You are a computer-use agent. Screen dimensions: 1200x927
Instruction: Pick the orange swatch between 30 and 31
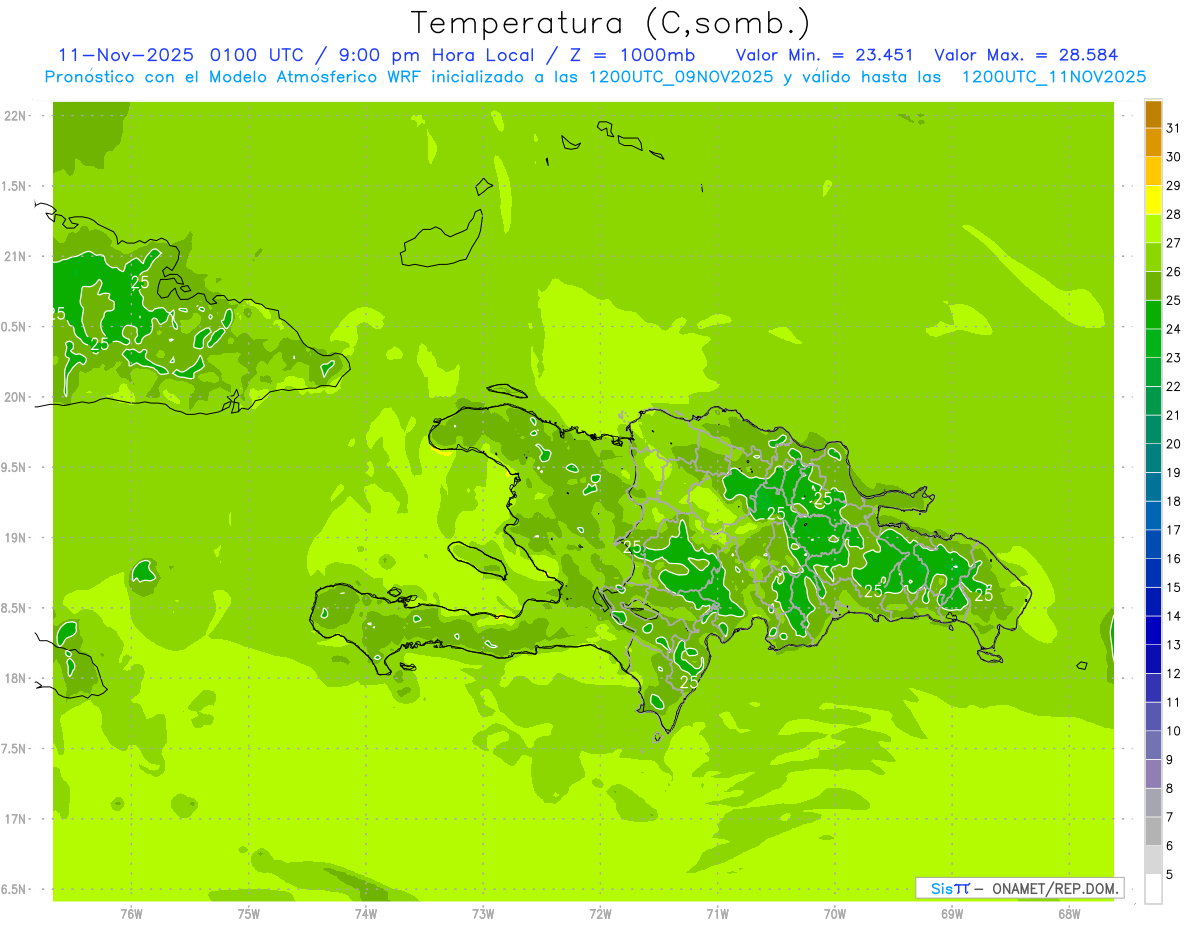click(x=1153, y=142)
